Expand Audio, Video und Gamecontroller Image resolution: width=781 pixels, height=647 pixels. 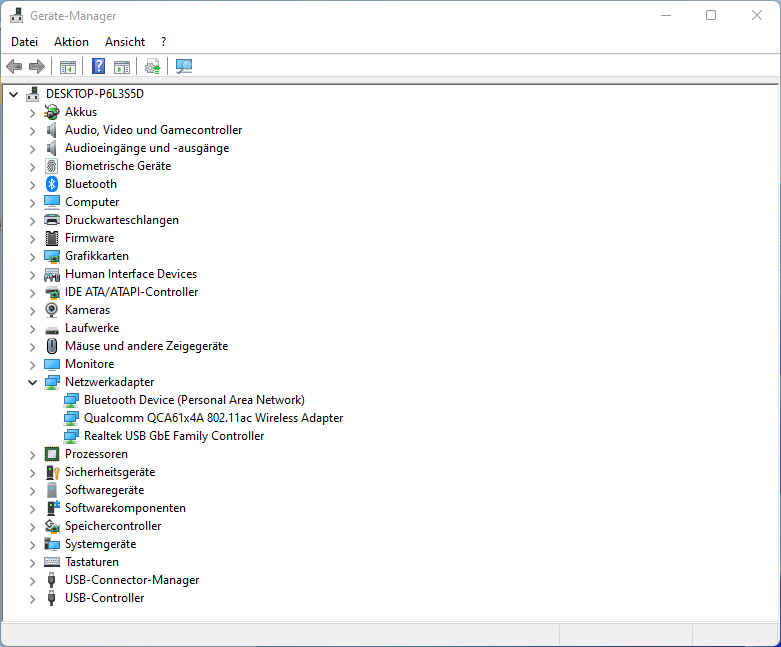point(32,130)
